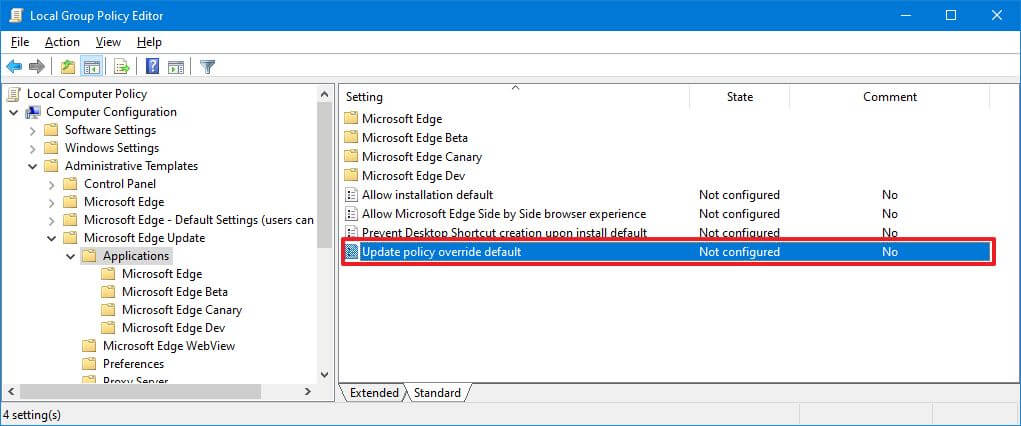
Task: Select Microsoft Edge under Applications in tree
Action: point(162,274)
